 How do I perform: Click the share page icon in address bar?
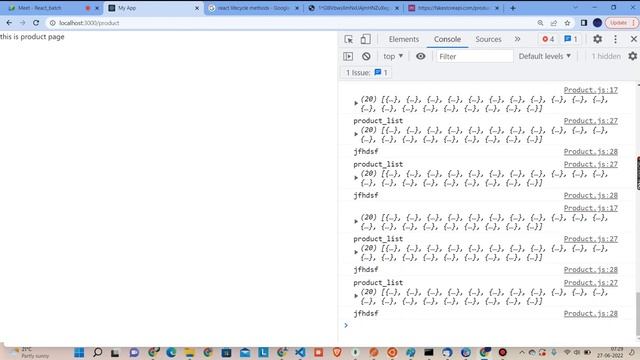coord(553,23)
